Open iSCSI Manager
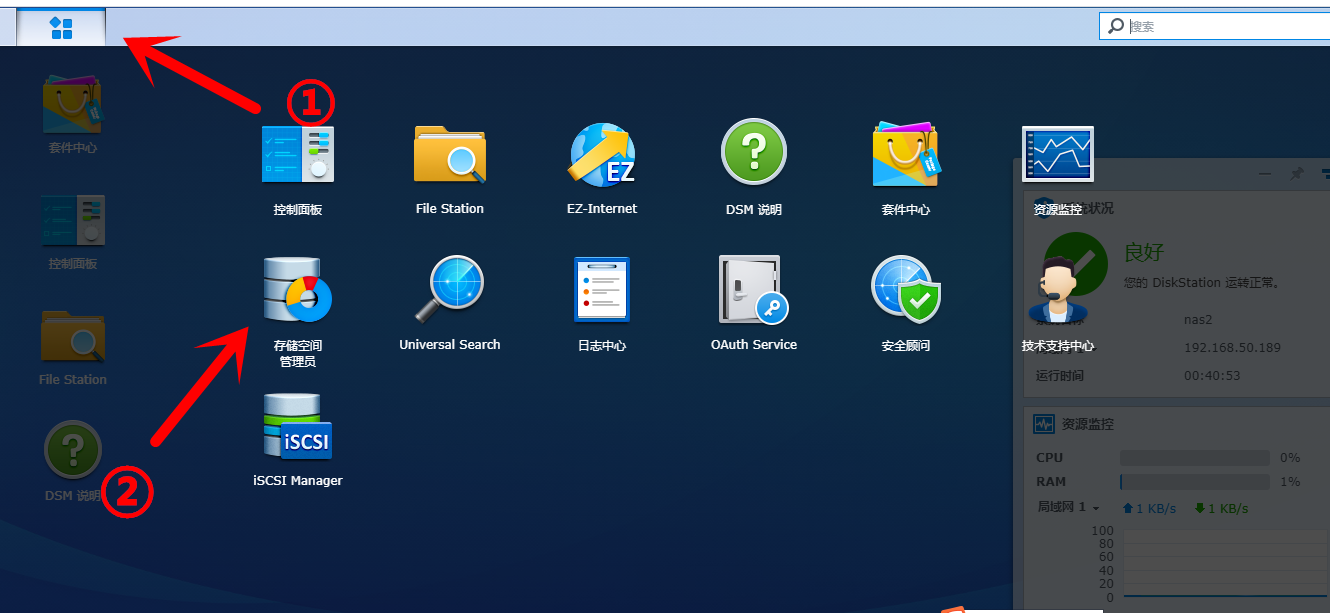 [x=297, y=428]
